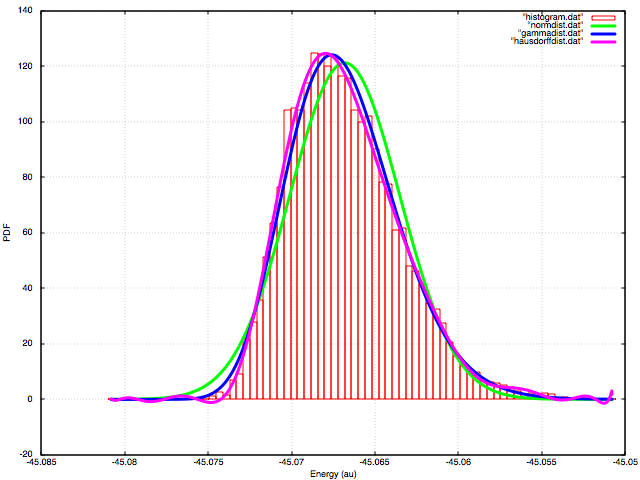Click the blue gammadist legend line sample
Viewport: 640px width, 480px height.
[x=603, y=33]
